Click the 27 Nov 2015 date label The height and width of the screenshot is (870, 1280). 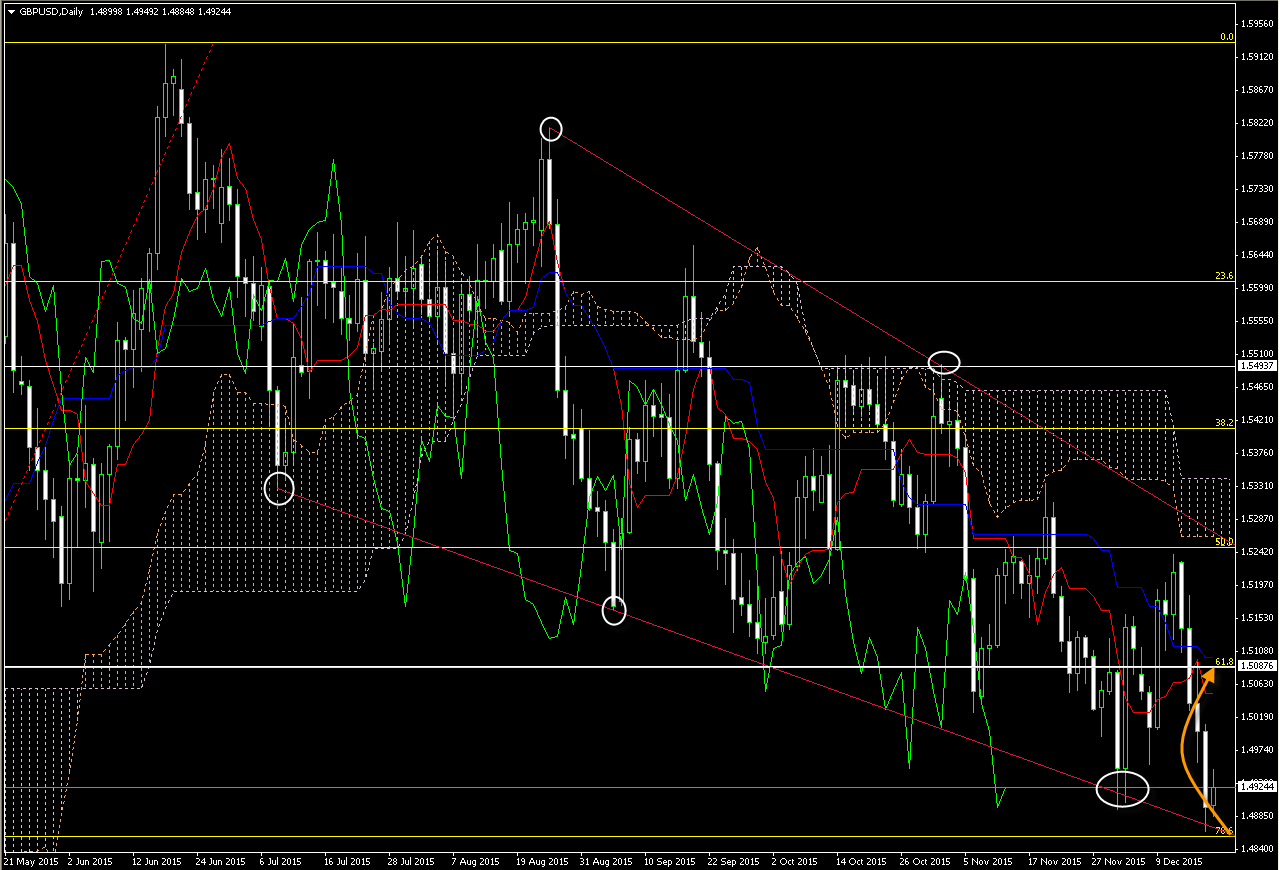(x=1117, y=860)
